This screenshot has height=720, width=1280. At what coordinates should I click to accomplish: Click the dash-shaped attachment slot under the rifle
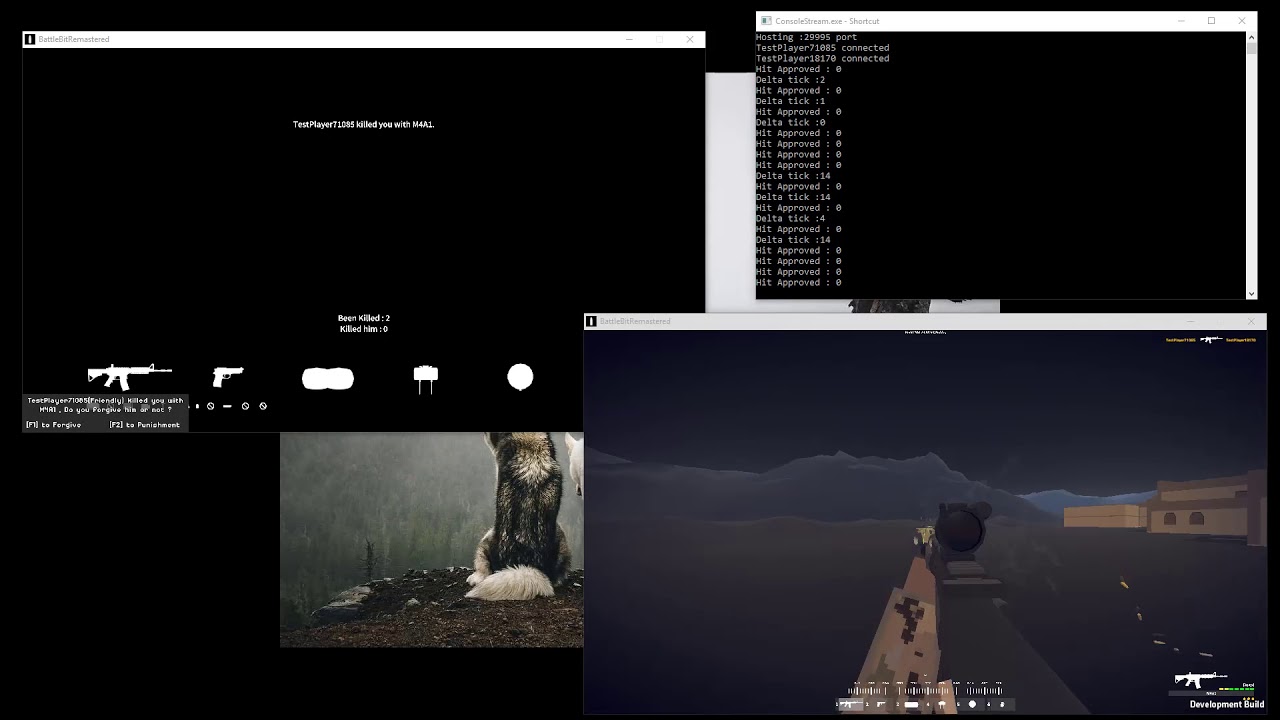click(x=227, y=406)
